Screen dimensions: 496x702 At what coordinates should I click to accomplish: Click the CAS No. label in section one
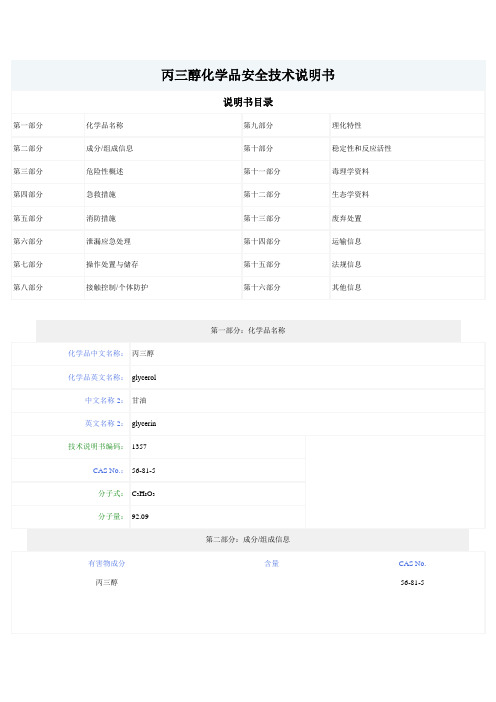pos(108,471)
